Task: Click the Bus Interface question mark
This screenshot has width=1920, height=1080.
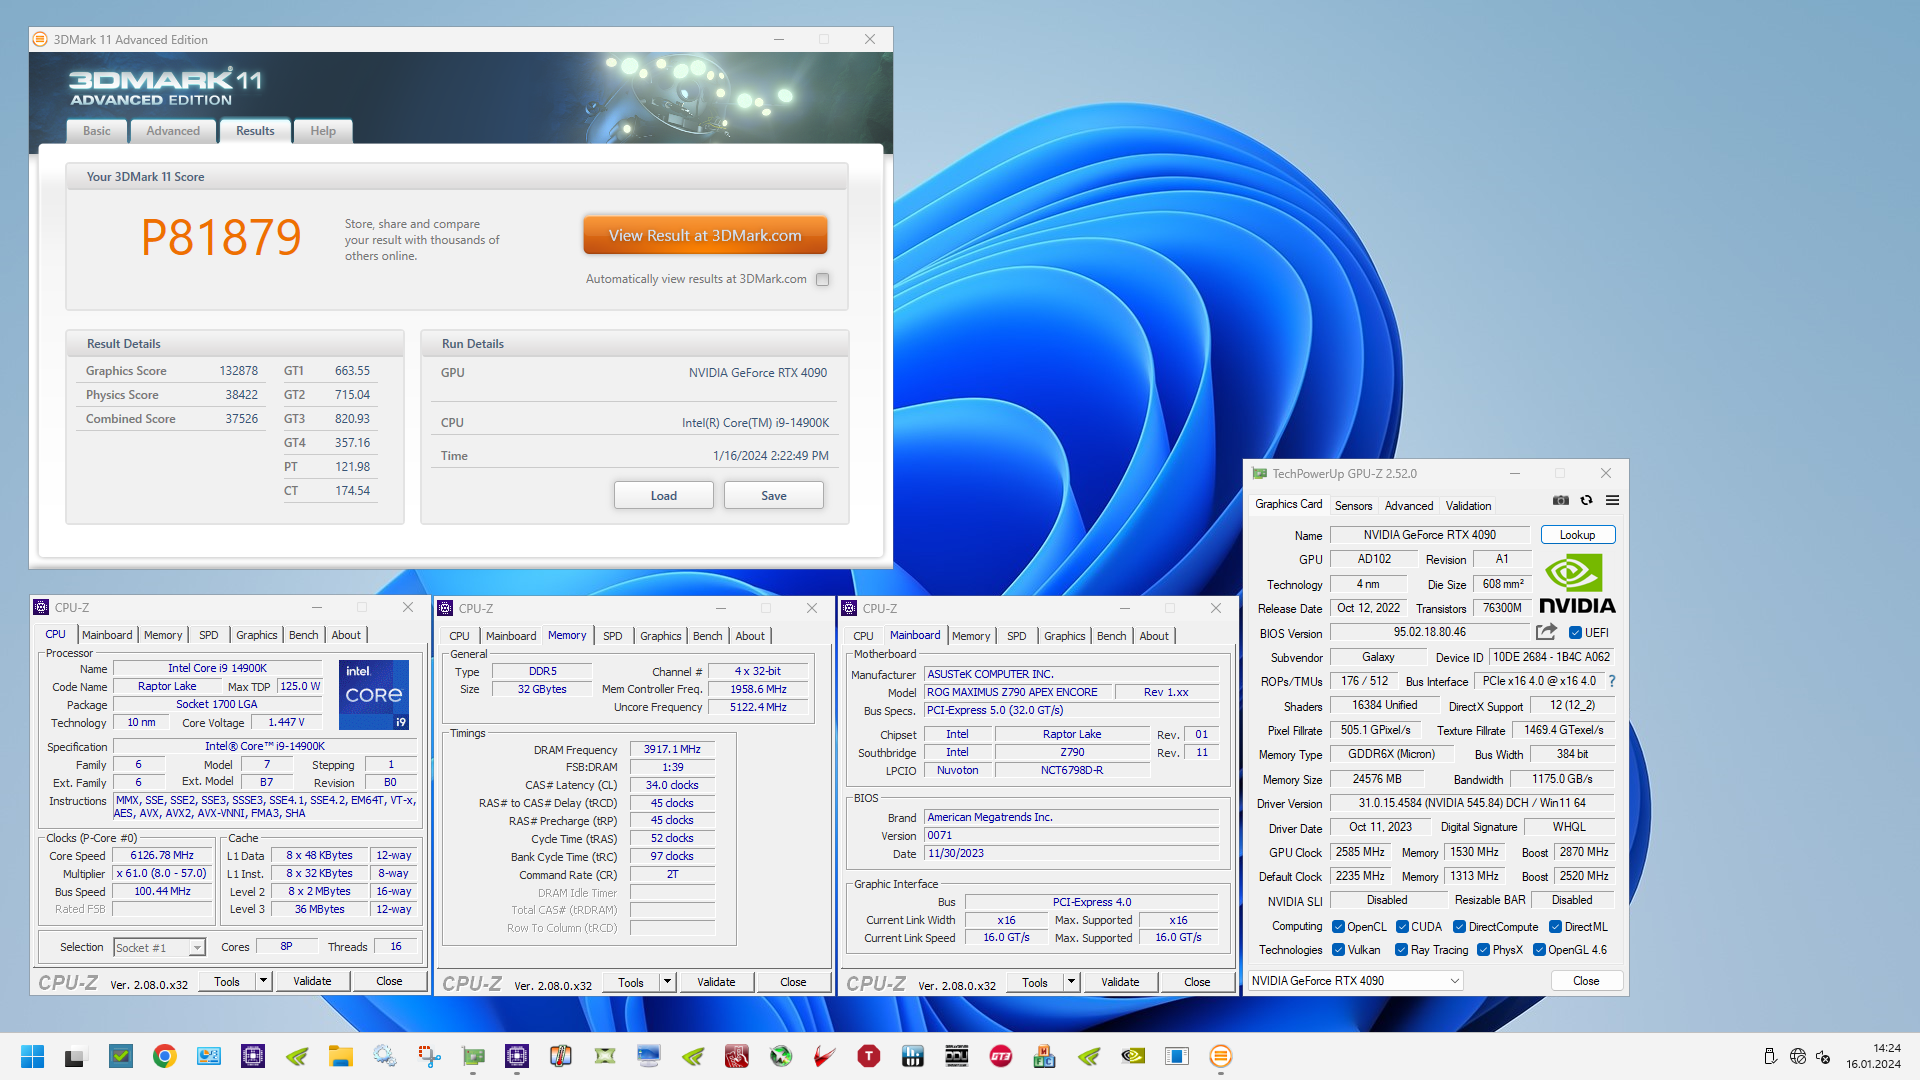Action: [1611, 681]
